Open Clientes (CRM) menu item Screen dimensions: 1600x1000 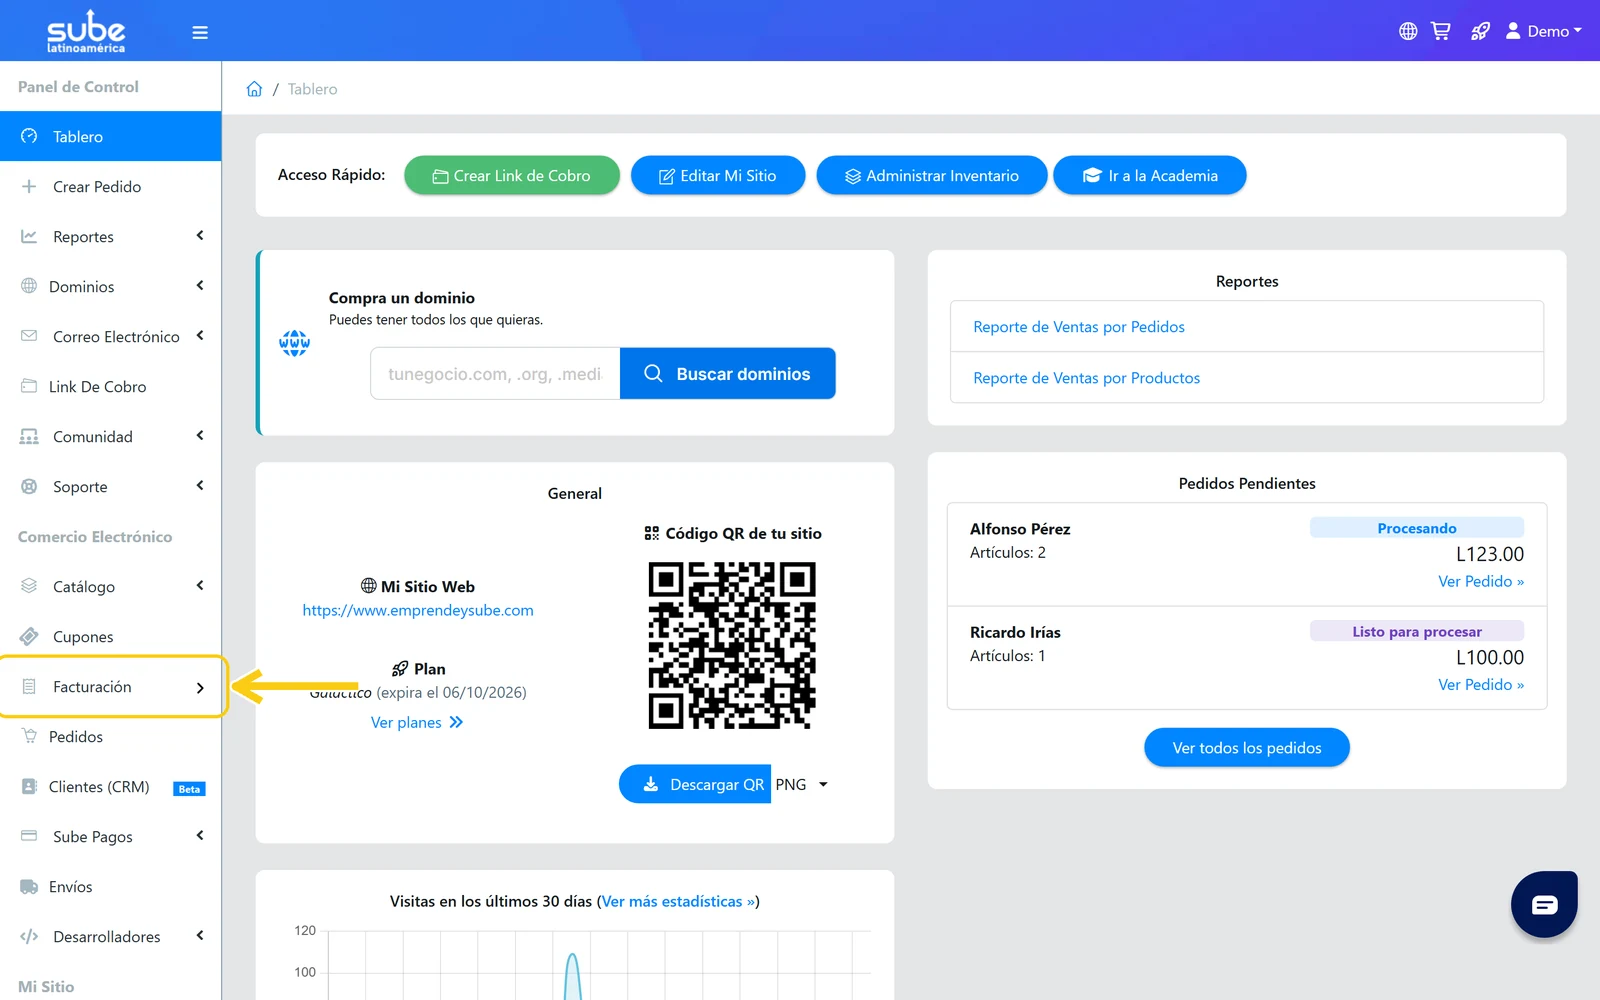(x=110, y=786)
